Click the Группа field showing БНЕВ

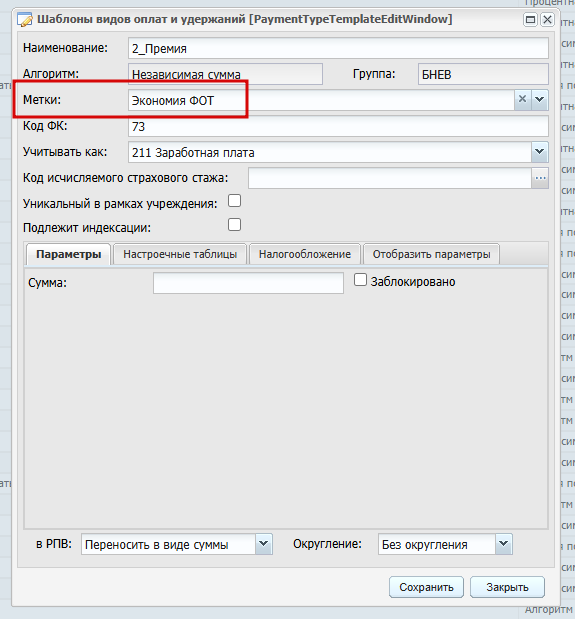tap(483, 74)
